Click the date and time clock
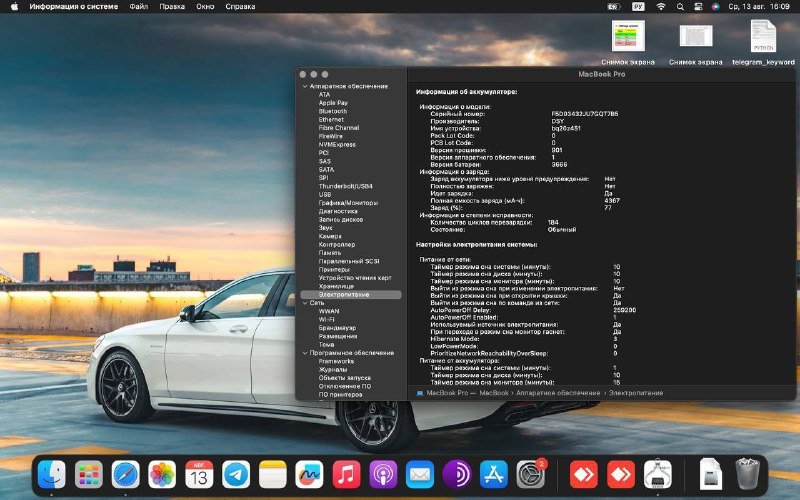Viewport: 800px width, 500px height. click(x=759, y=7)
